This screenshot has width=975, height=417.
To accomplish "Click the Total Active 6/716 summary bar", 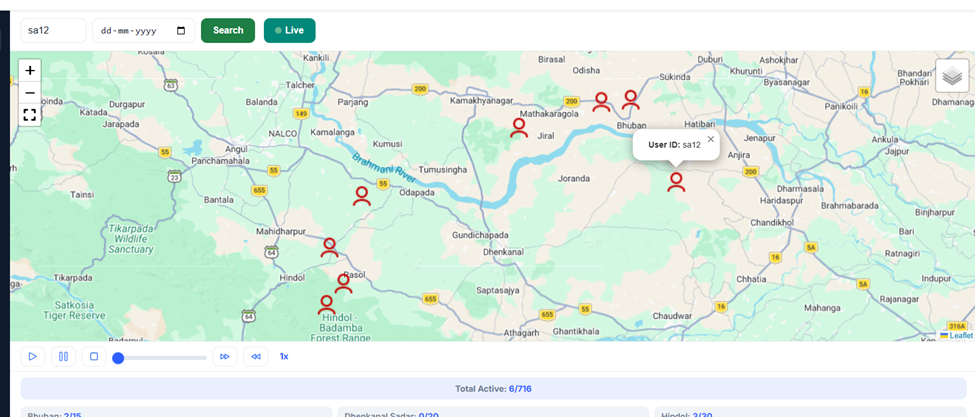I will click(493, 389).
